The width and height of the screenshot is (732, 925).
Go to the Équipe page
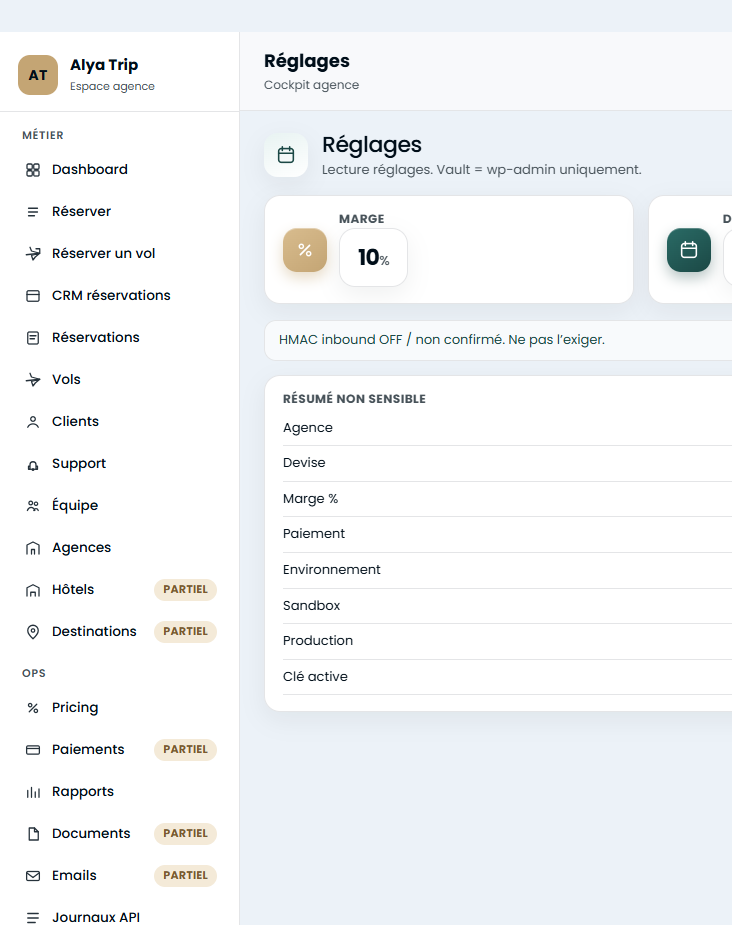pyautogui.click(x=120, y=506)
